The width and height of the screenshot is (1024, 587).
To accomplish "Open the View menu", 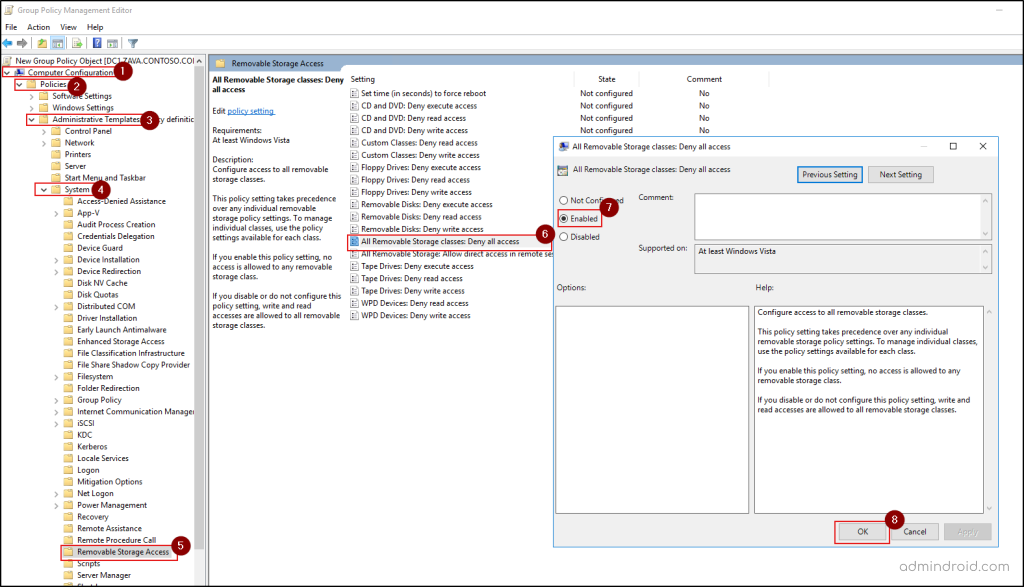I will 68,26.
